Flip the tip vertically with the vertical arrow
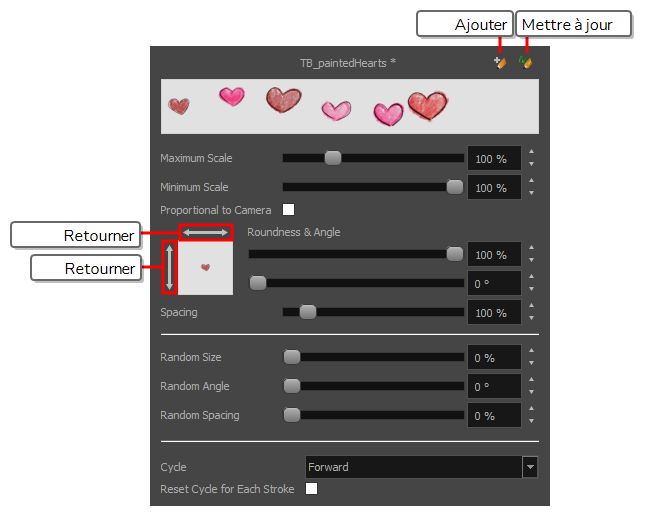Viewport: 646px width, 516px height. click(169, 267)
